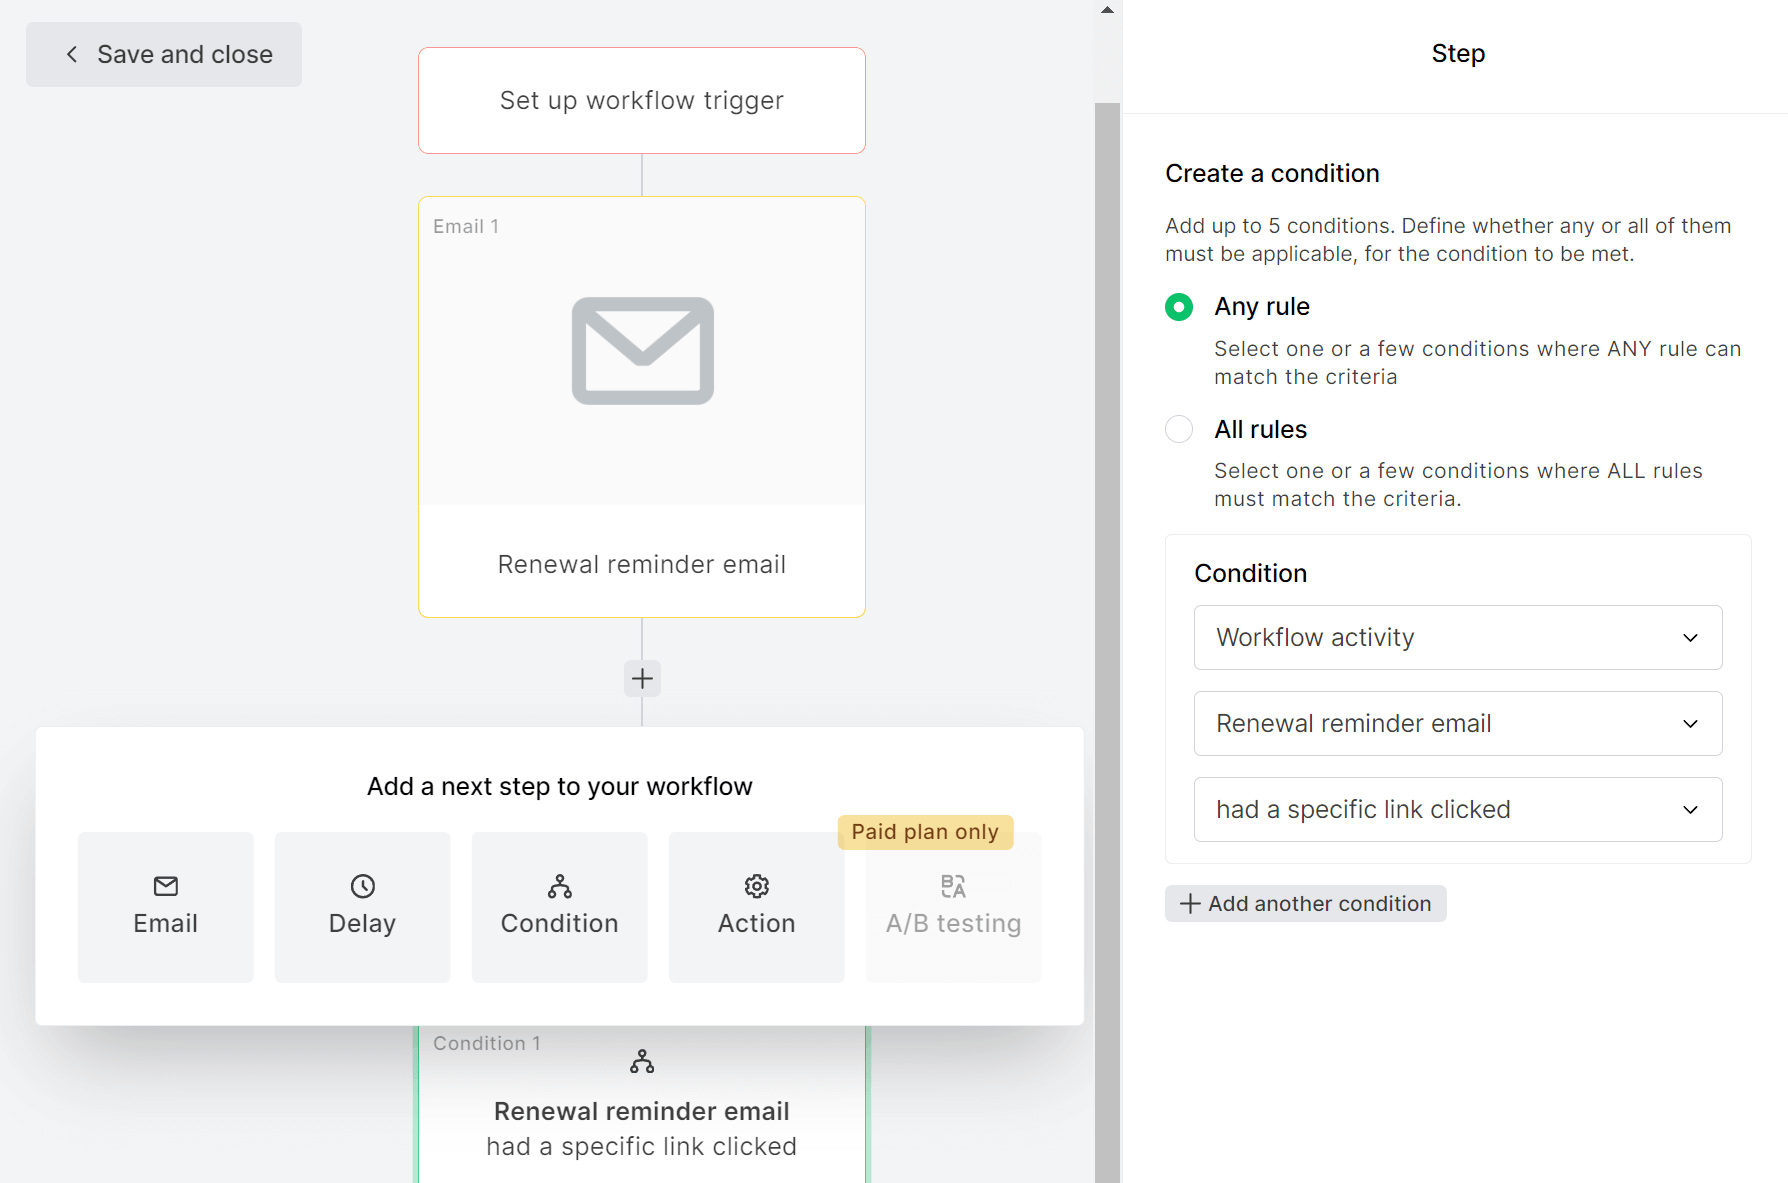
Task: Click the plus icon in Add another condition
Action: click(1190, 904)
